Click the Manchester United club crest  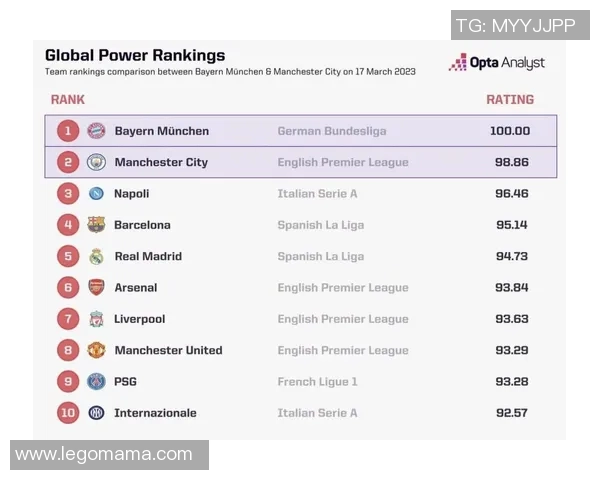[96, 350]
